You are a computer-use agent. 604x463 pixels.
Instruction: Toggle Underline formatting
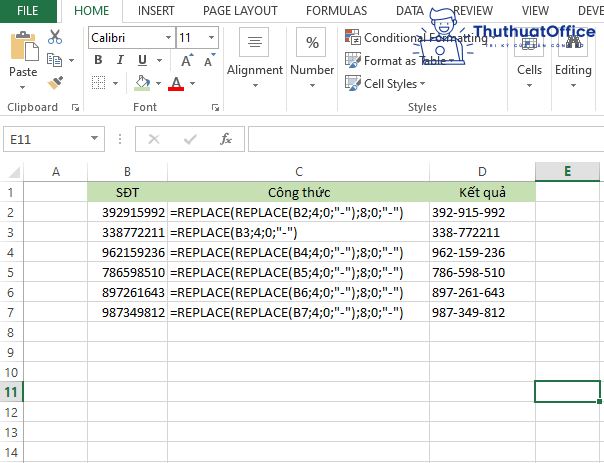point(142,60)
